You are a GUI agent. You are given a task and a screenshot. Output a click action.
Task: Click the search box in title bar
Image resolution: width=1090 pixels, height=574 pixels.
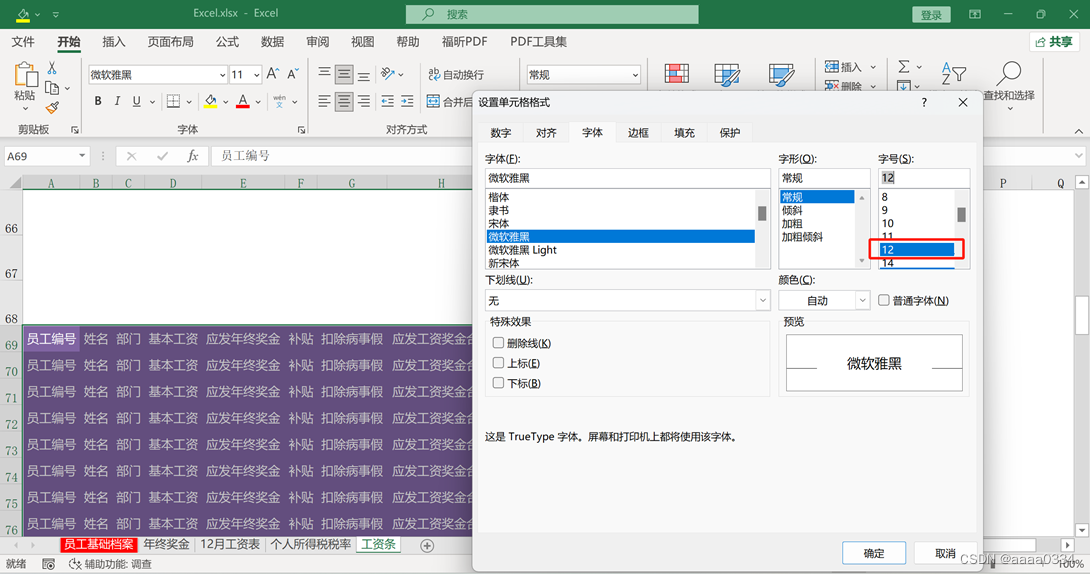[553, 14]
